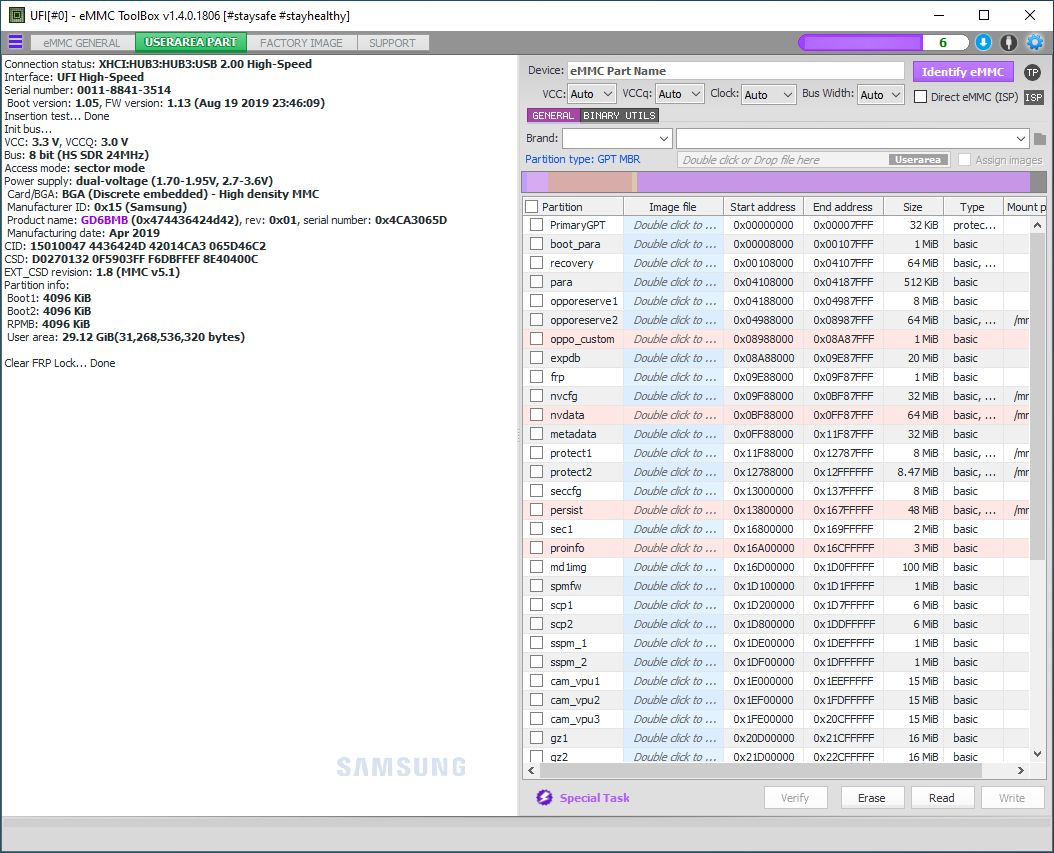Open the settings gear icon
Viewport: 1054px width, 853px height.
tap(1035, 42)
